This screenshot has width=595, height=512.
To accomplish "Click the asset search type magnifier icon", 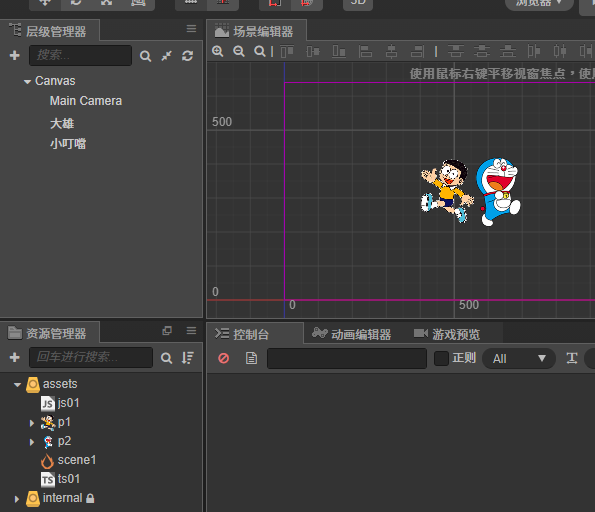I will [x=166, y=358].
